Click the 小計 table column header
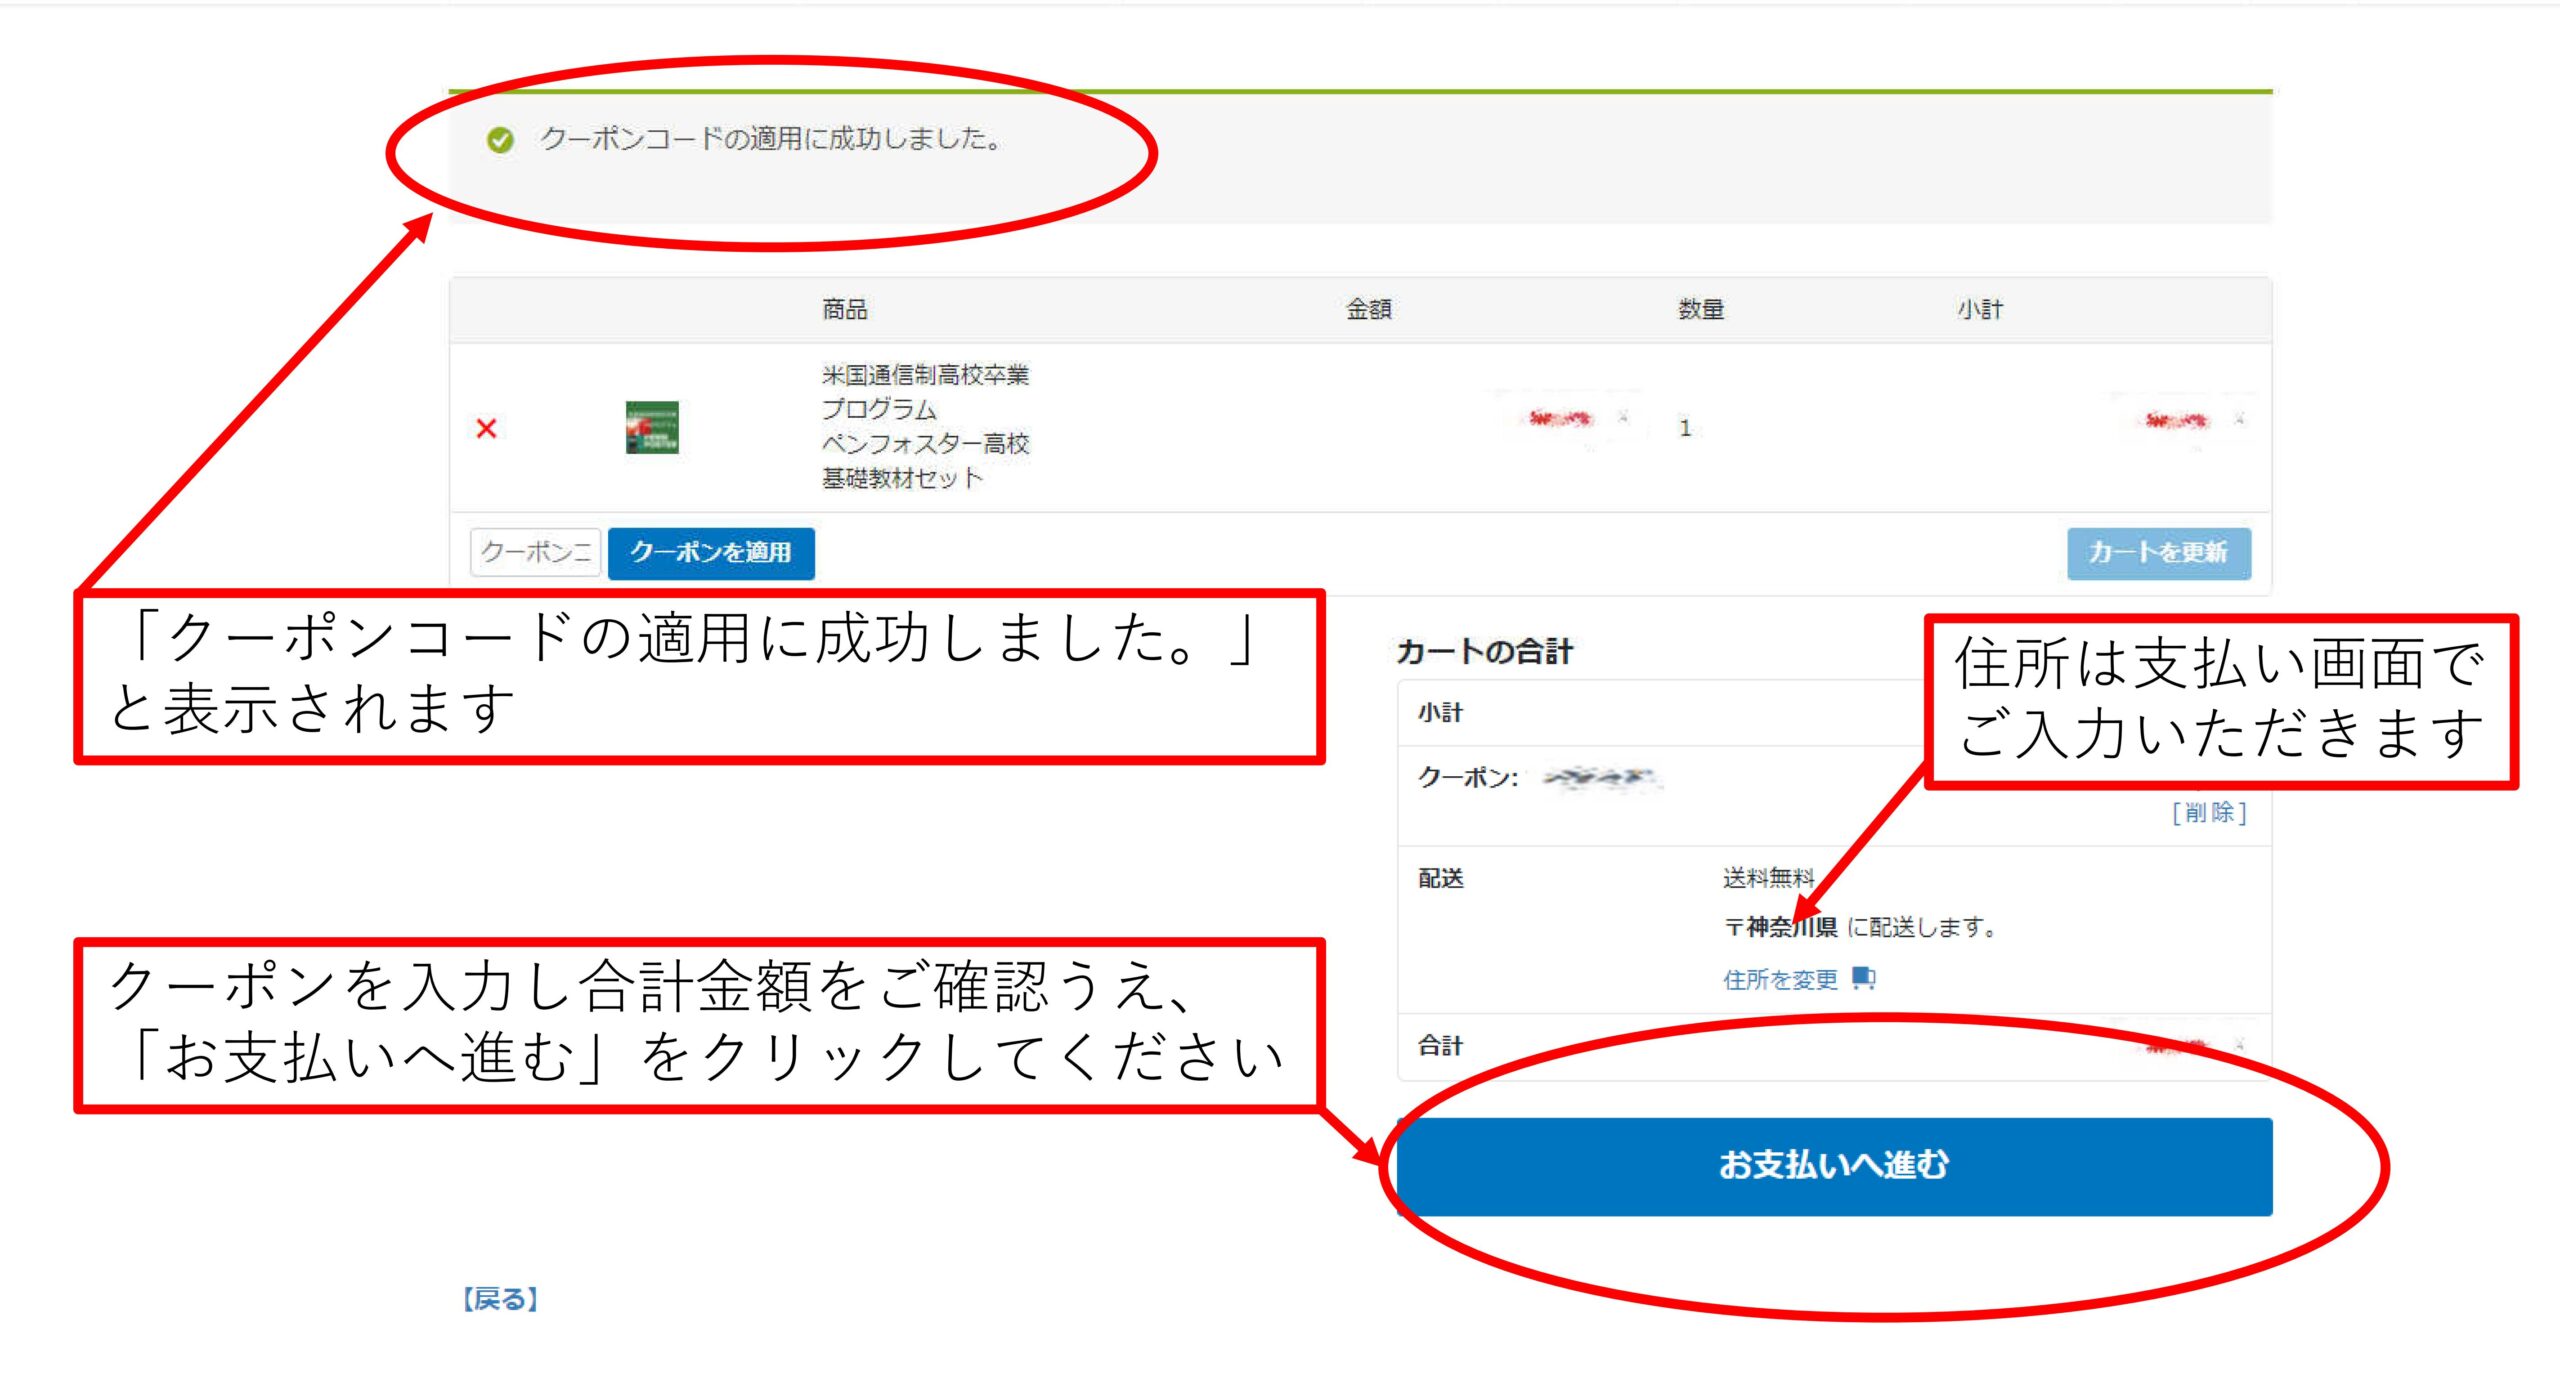The width and height of the screenshot is (2560, 1387). click(1980, 310)
